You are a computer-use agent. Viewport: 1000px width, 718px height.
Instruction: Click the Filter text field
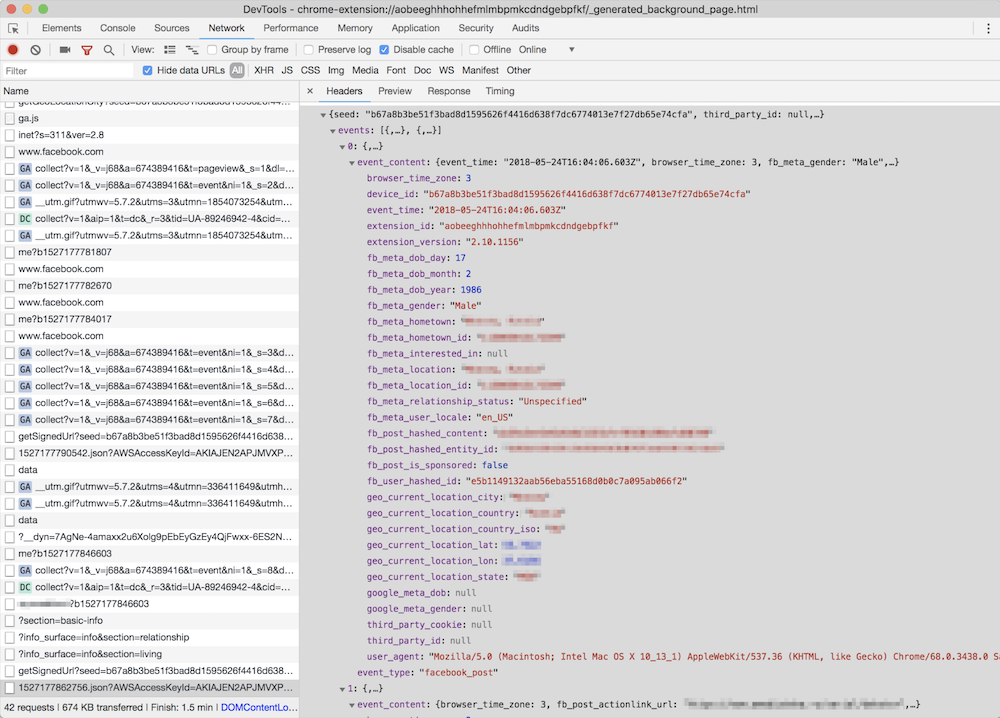tap(68, 71)
